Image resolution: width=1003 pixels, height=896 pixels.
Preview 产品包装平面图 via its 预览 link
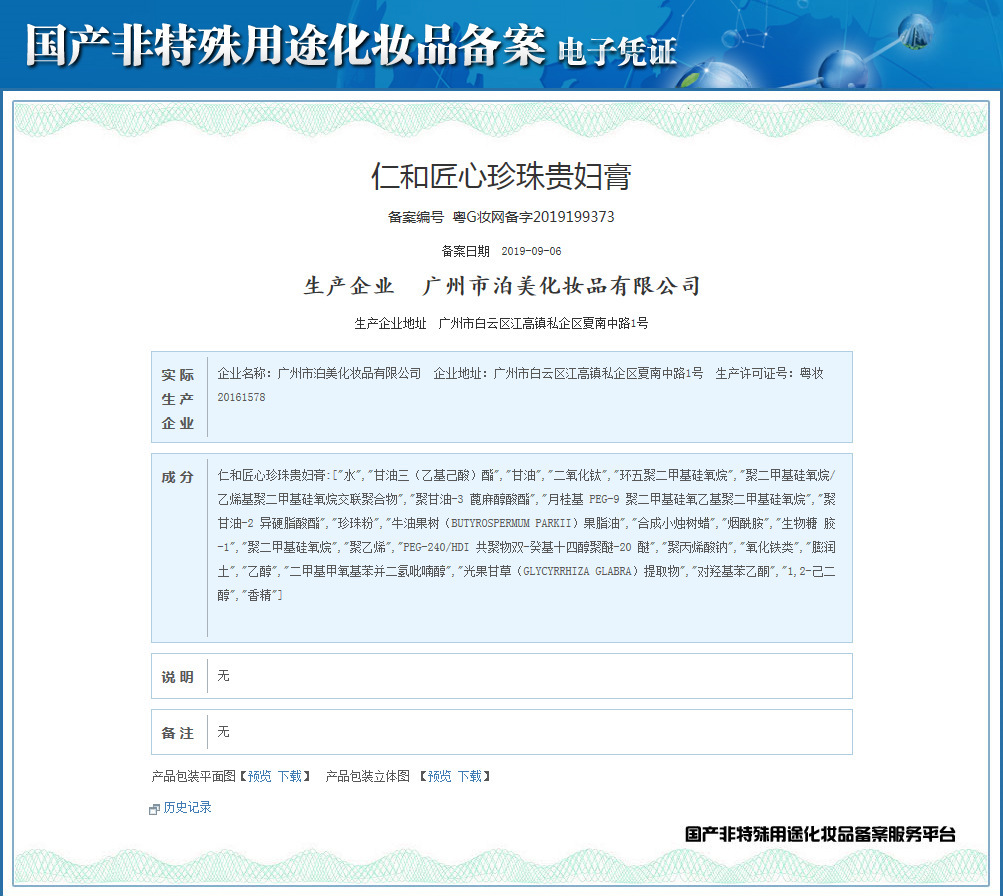(260, 776)
